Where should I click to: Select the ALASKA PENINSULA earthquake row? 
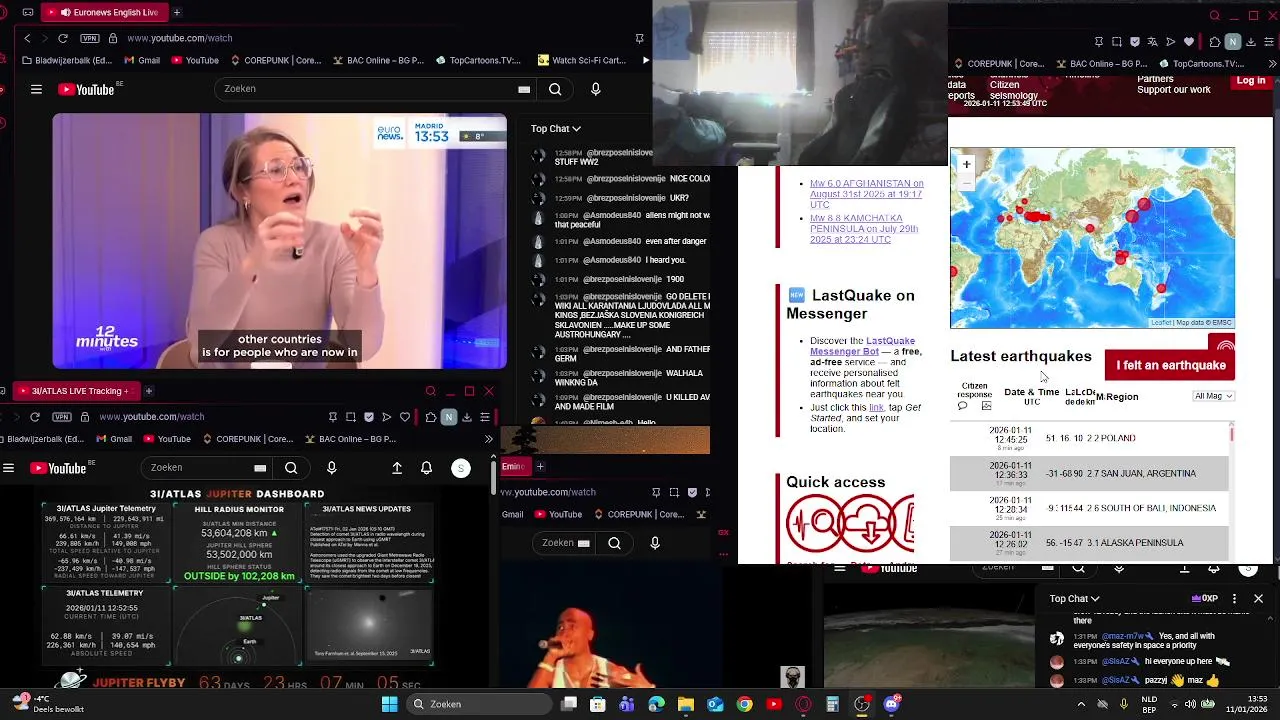pos(1089,543)
